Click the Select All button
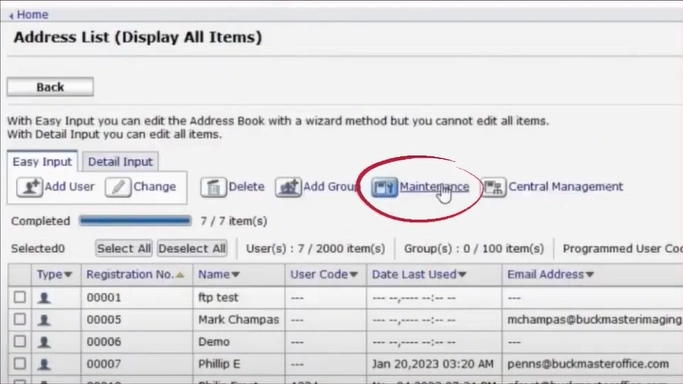The width and height of the screenshot is (683, 384). pos(124,249)
